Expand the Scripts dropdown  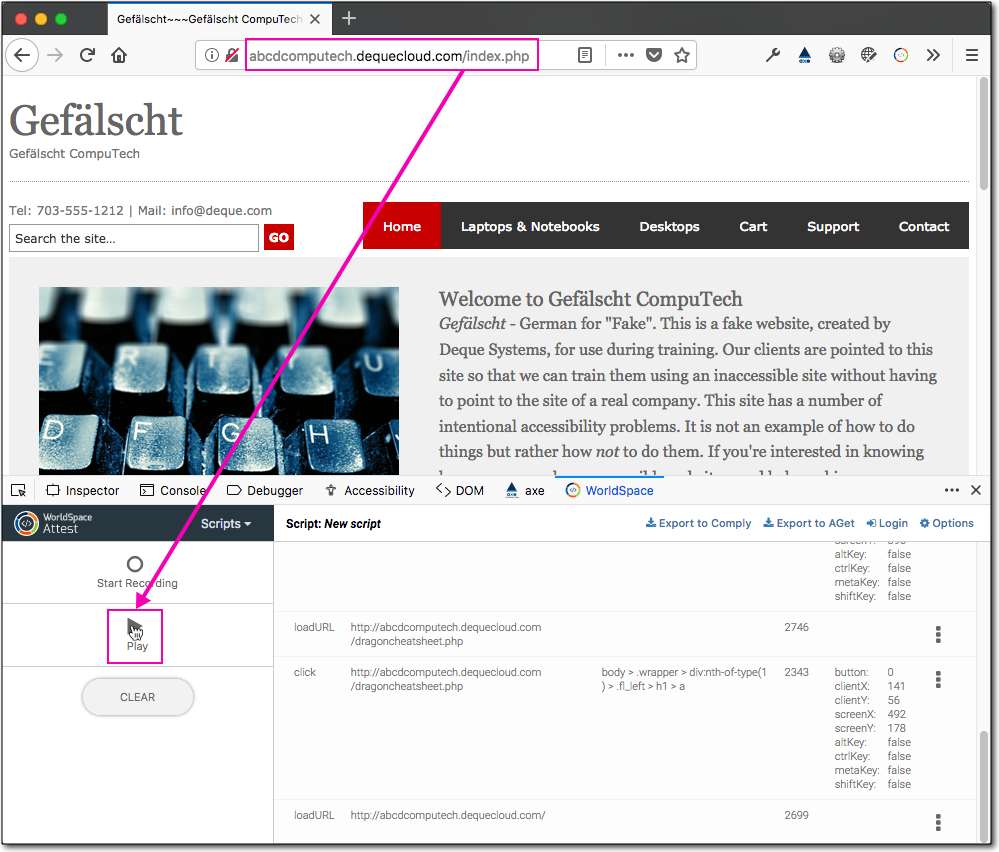click(x=226, y=523)
